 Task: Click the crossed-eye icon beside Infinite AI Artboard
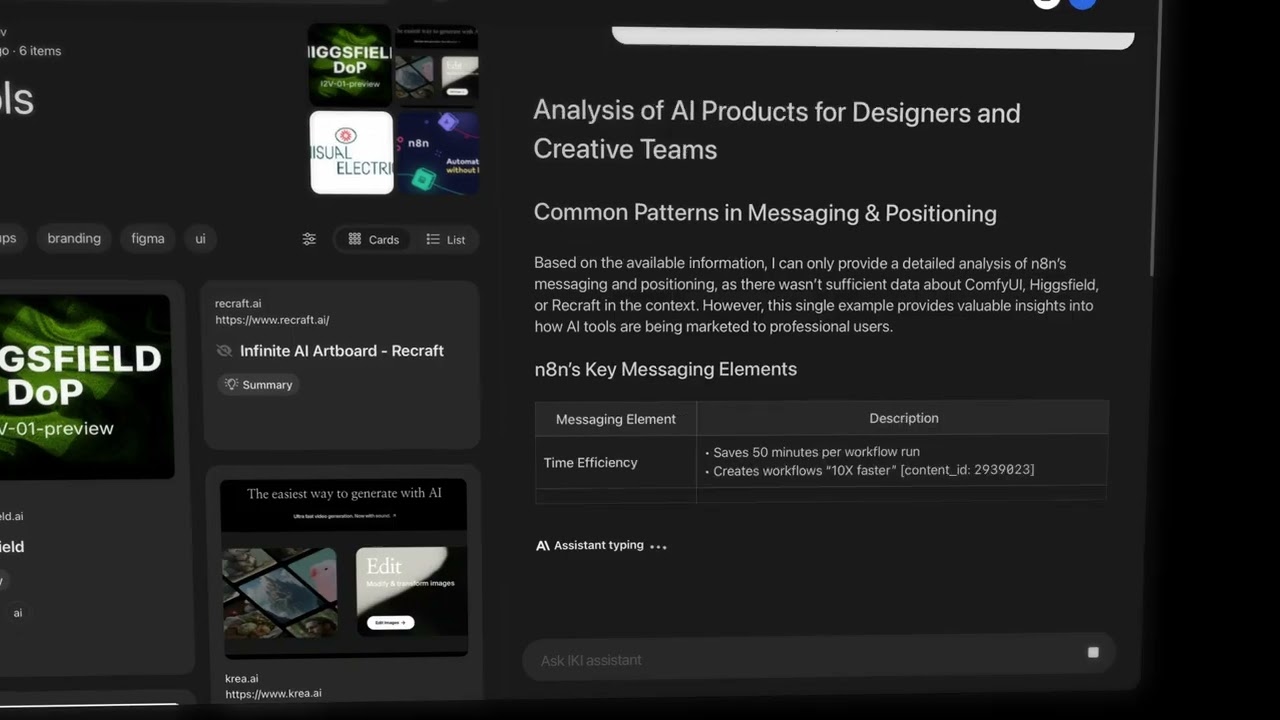pyautogui.click(x=224, y=351)
